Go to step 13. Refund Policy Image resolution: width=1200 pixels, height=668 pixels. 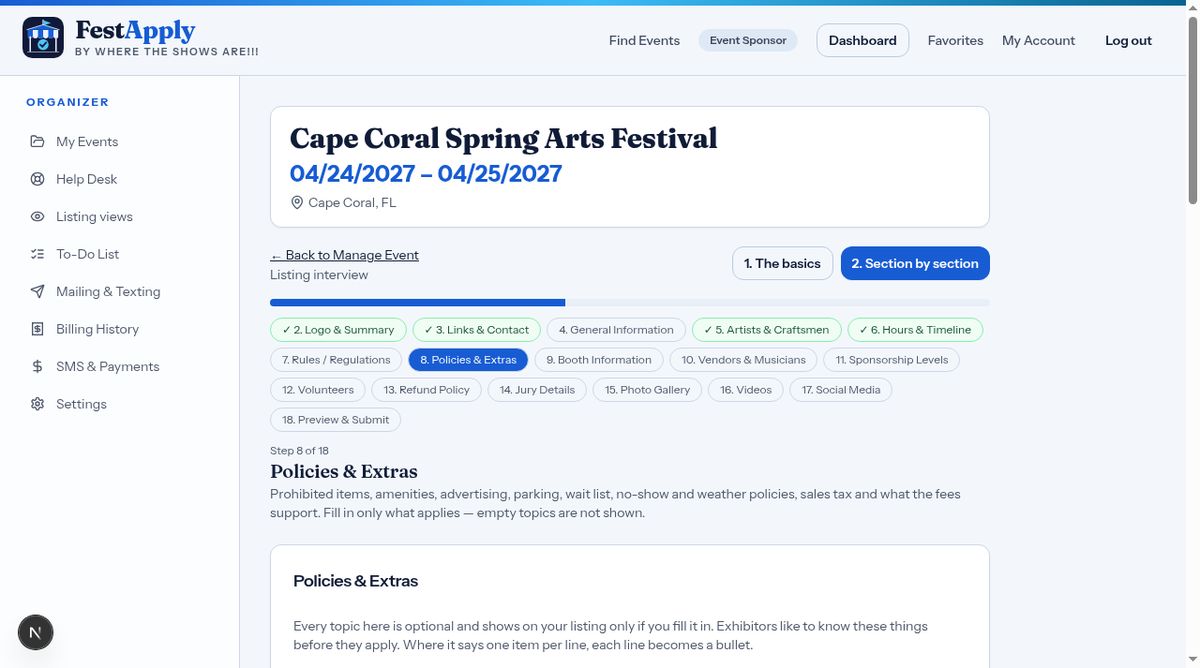(x=427, y=390)
